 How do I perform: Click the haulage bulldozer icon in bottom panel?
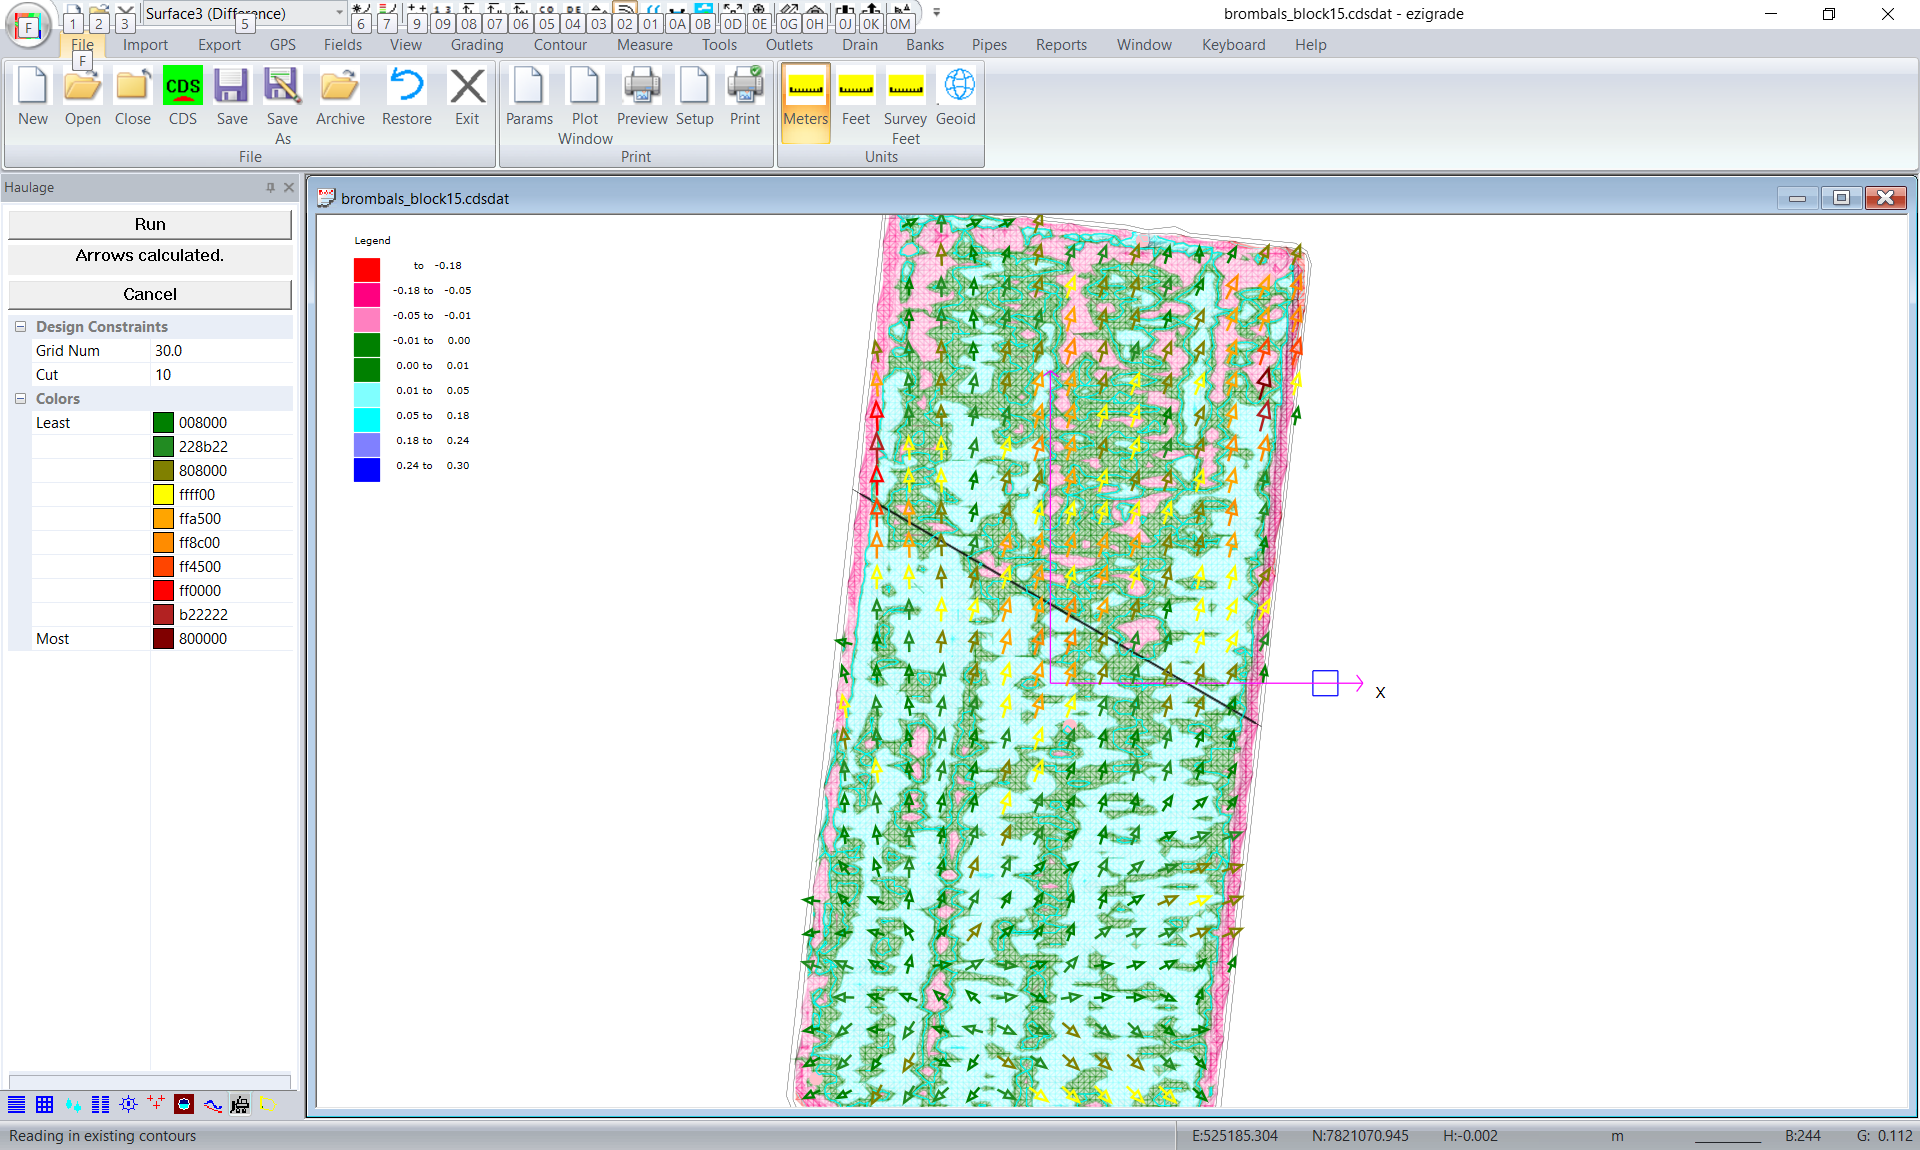(240, 1104)
